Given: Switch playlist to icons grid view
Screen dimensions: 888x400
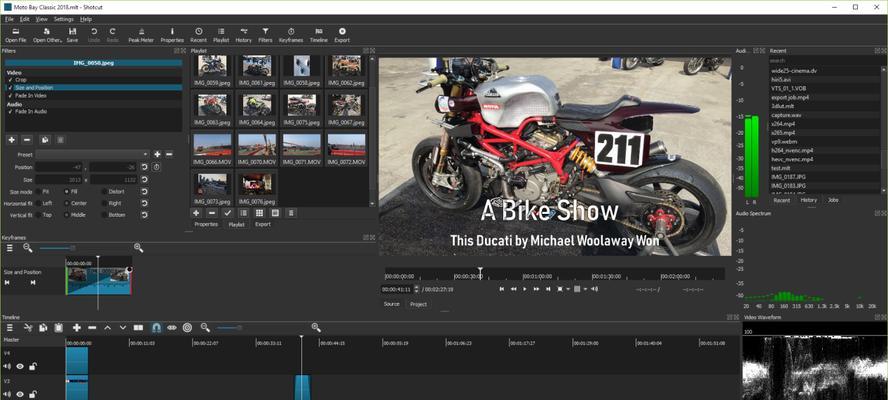Looking at the screenshot, I should point(259,213).
